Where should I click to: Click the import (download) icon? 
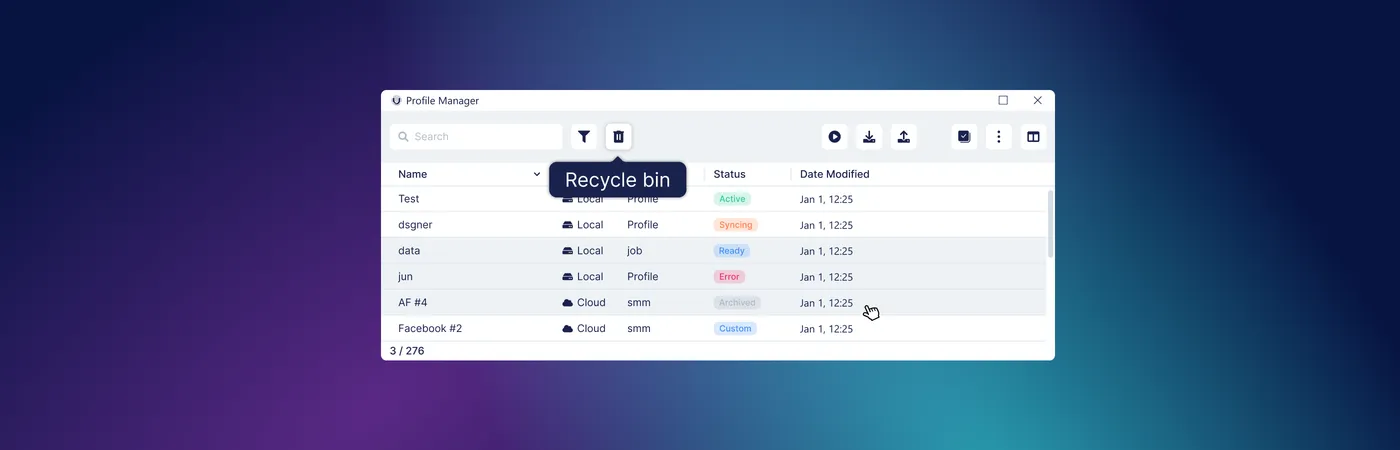tap(870, 137)
